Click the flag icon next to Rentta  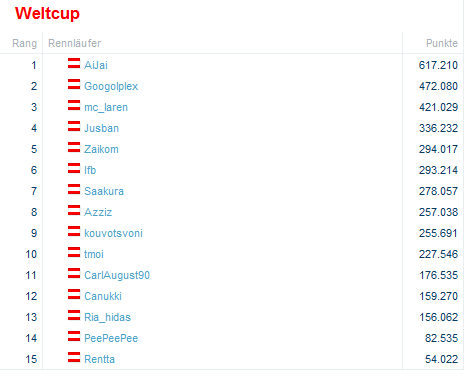click(x=74, y=357)
